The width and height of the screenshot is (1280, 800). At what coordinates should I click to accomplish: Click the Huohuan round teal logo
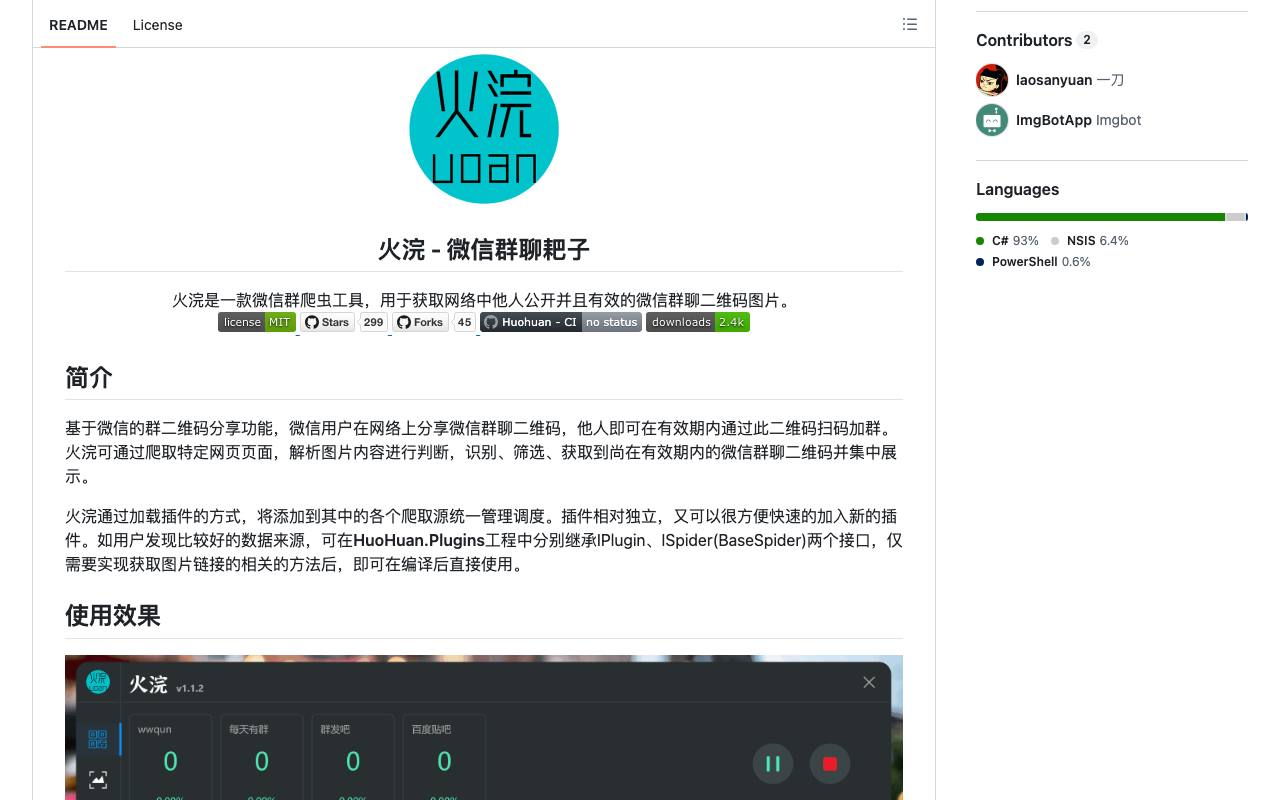tap(484, 129)
